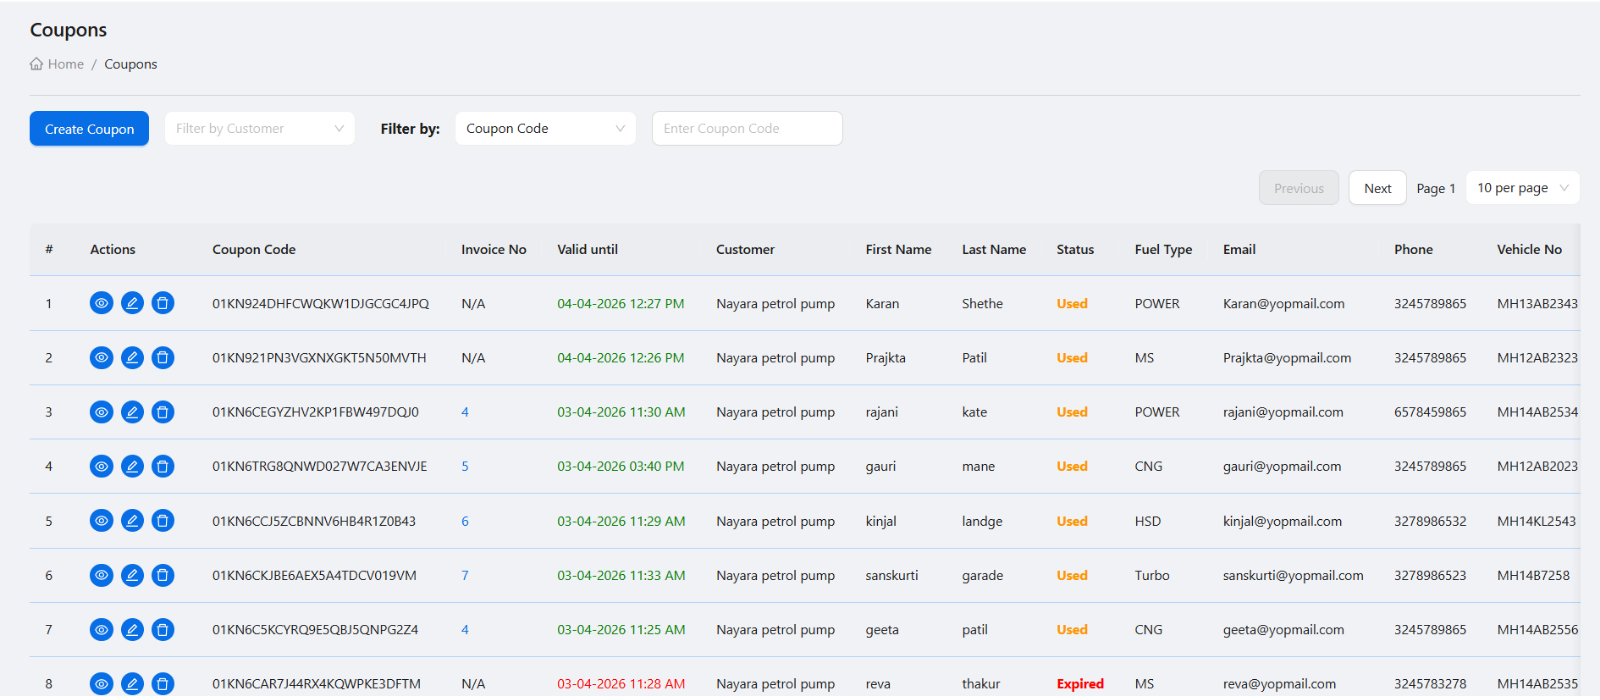Click Create Coupon button
This screenshot has height=700, width=1600.
click(x=89, y=129)
